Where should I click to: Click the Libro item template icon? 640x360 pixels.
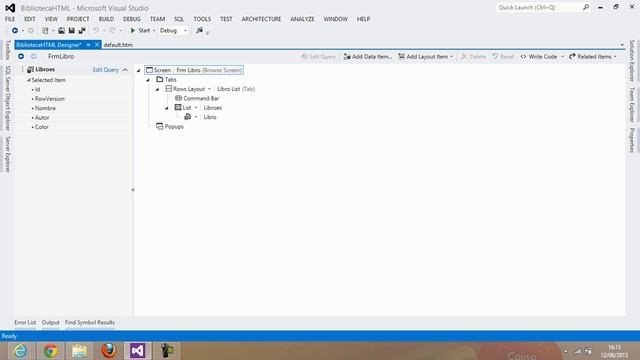[188, 117]
